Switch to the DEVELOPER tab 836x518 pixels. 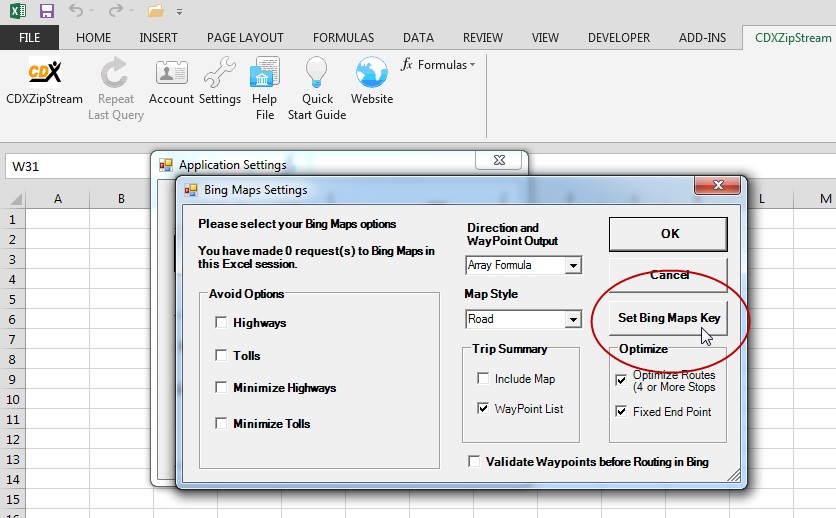619,38
